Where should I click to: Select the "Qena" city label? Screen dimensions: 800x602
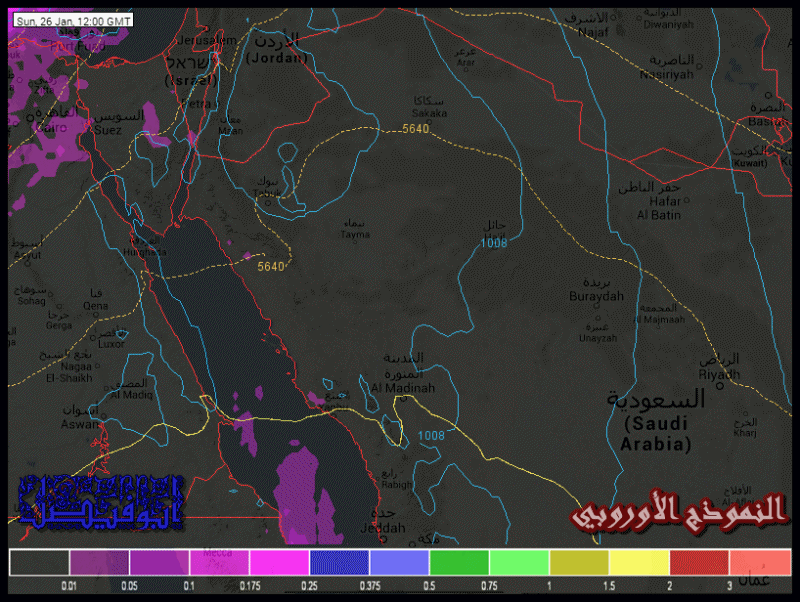click(x=95, y=306)
